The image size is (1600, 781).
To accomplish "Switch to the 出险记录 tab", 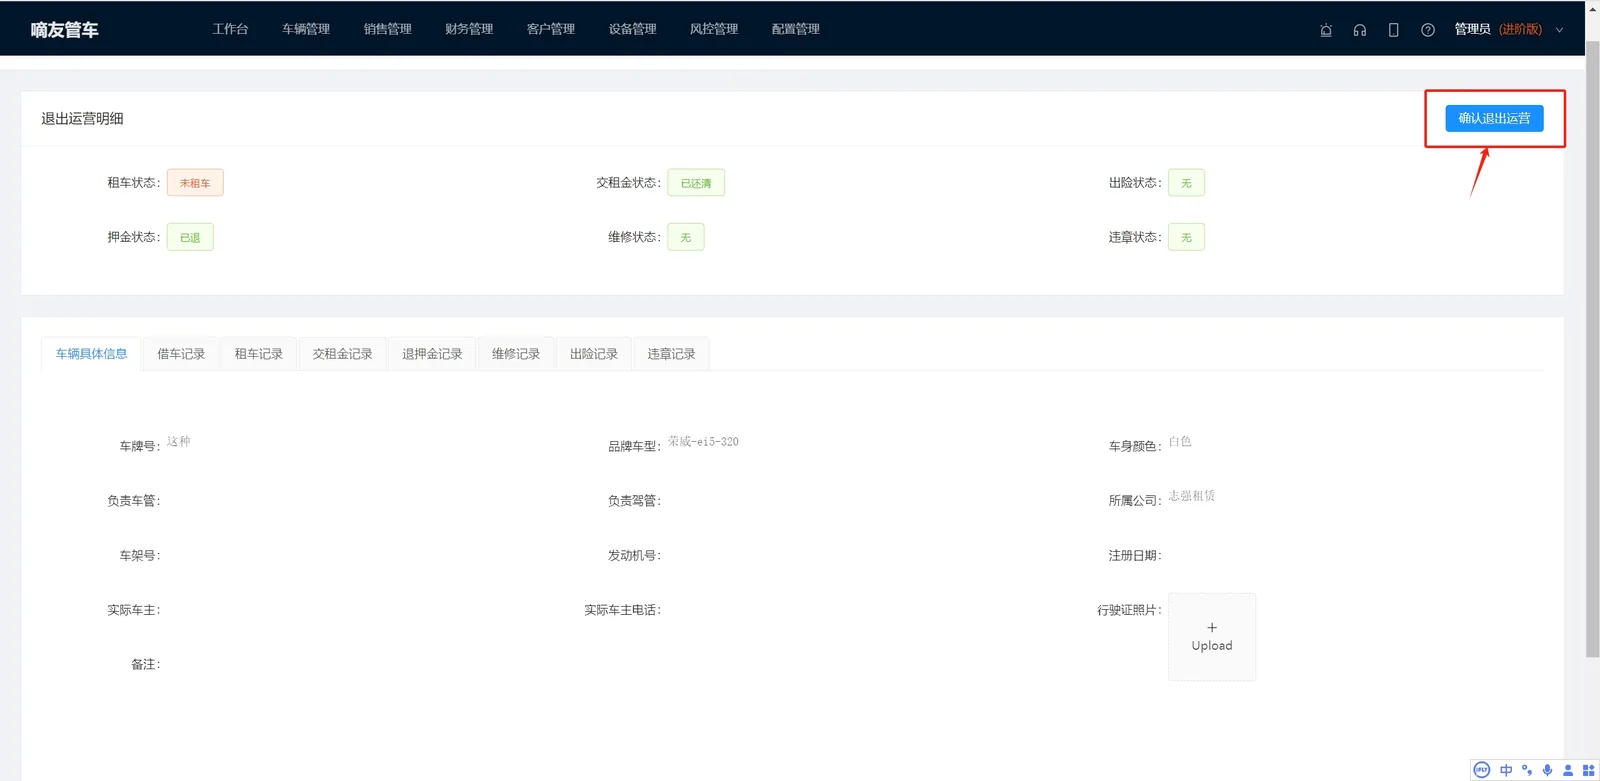I will (x=594, y=354).
